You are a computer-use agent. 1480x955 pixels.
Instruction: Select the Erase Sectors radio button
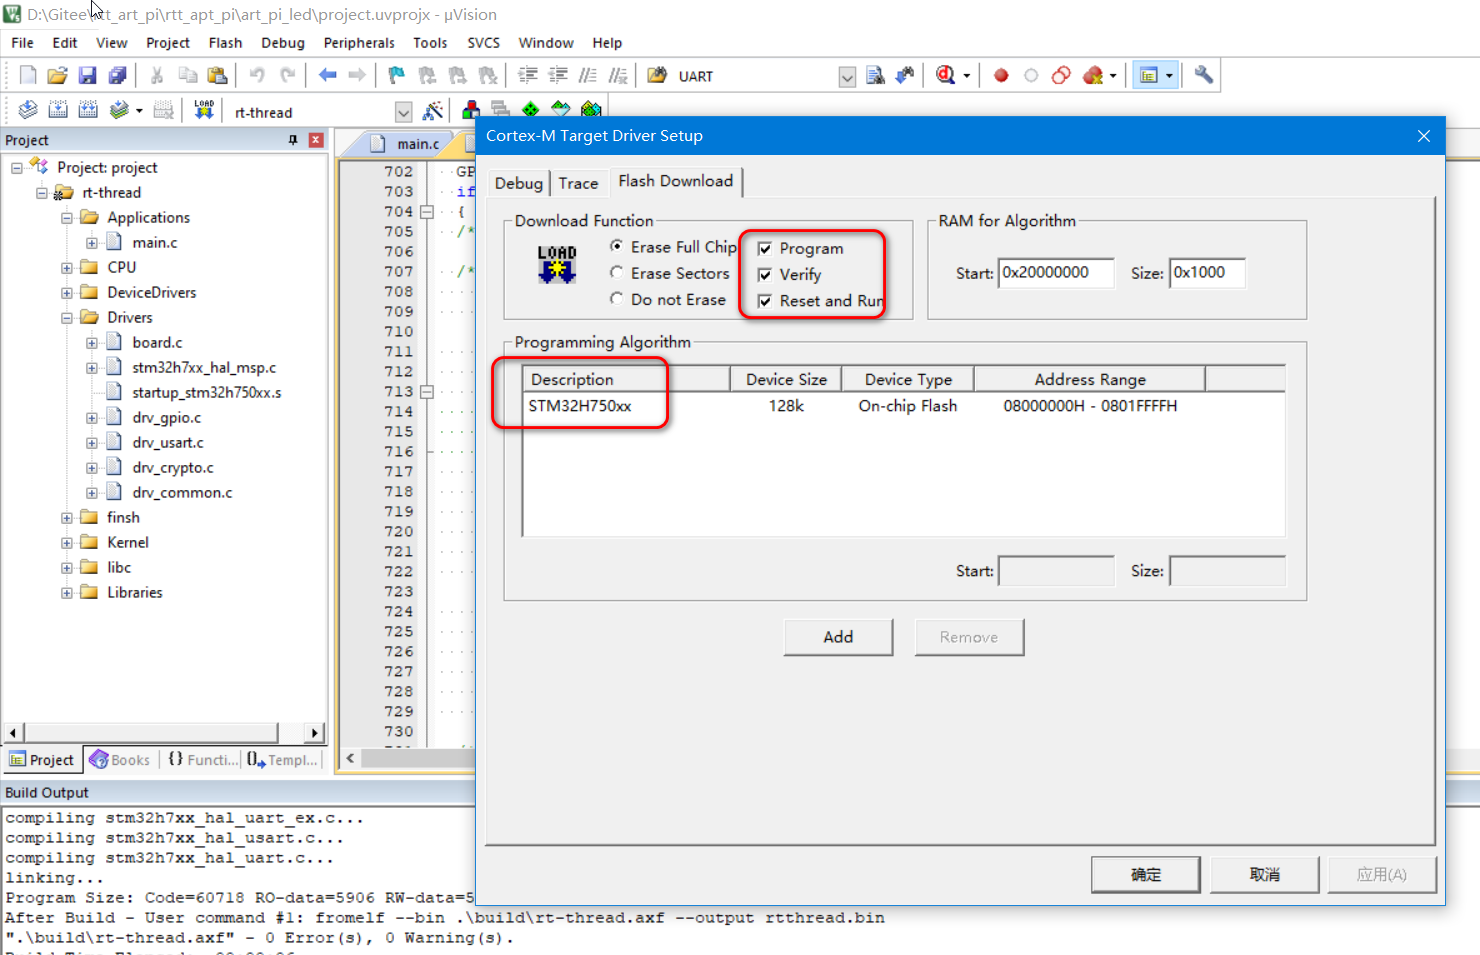(617, 272)
